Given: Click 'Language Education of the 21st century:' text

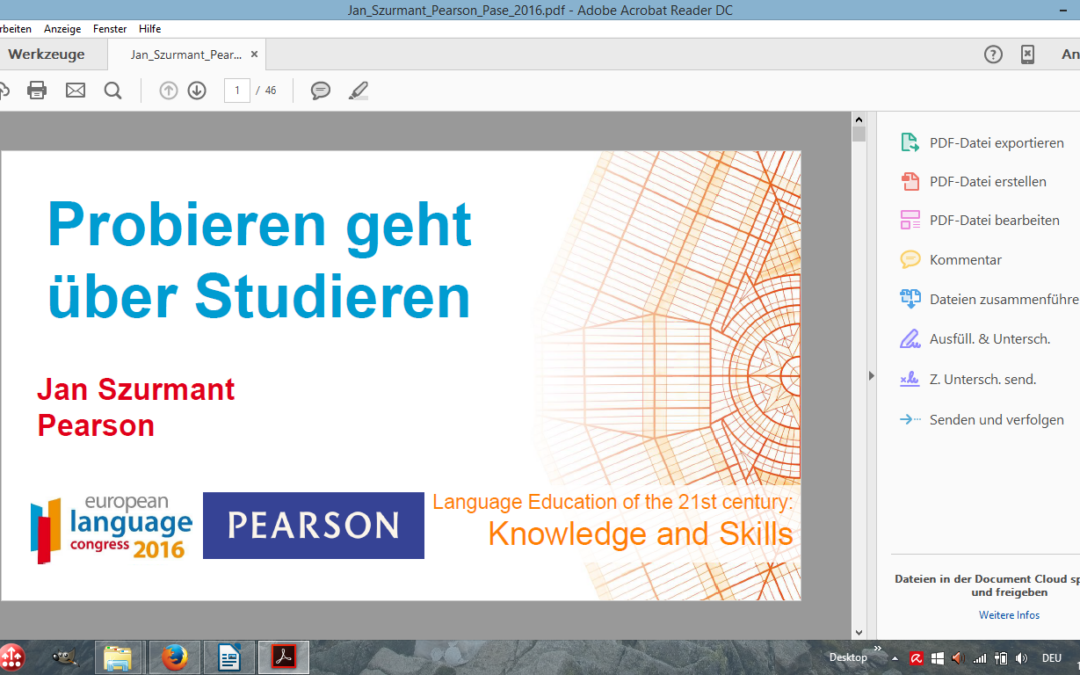Looking at the screenshot, I should point(612,501).
